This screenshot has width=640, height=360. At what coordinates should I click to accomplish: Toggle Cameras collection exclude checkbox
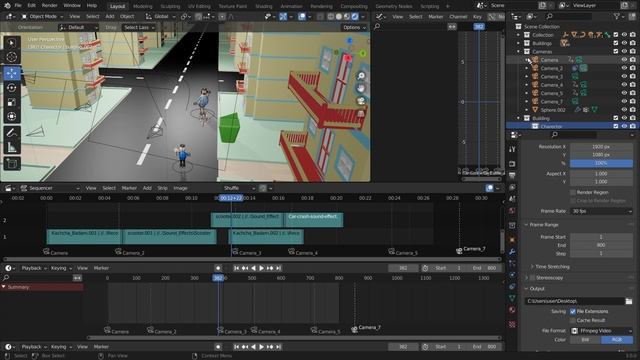(616, 51)
